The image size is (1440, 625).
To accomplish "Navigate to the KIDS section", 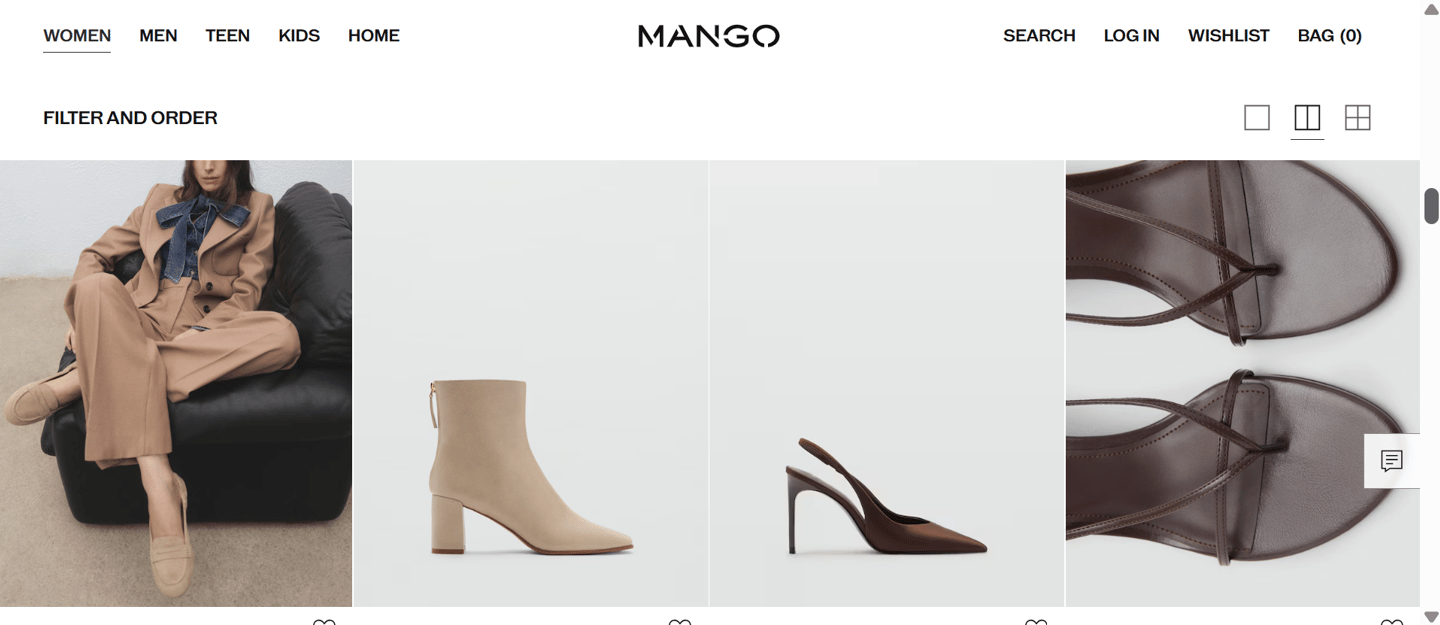I will pyautogui.click(x=299, y=36).
